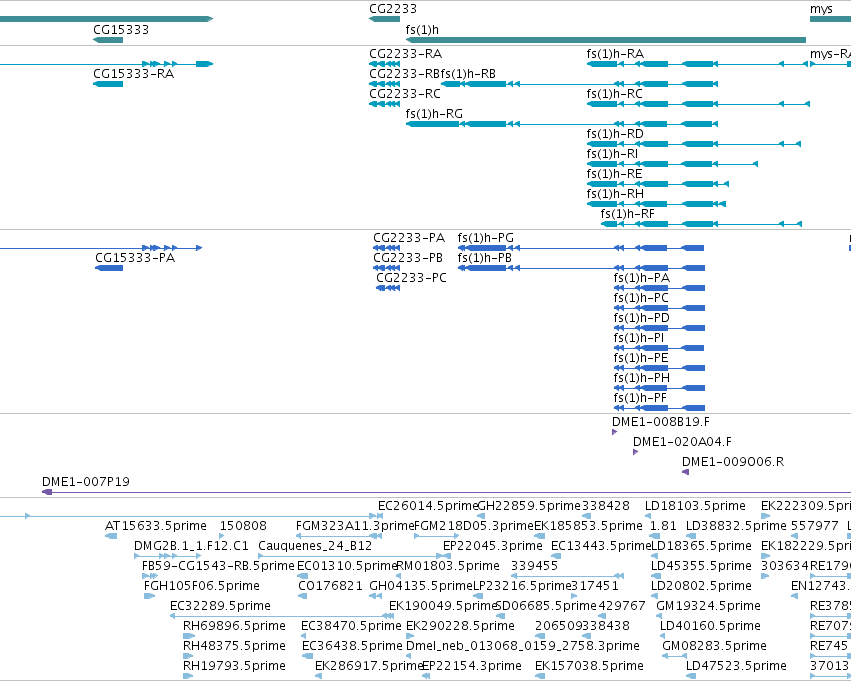The image size is (851, 681).
Task: Select EST label EC26014.5prime
Action: 428,506
